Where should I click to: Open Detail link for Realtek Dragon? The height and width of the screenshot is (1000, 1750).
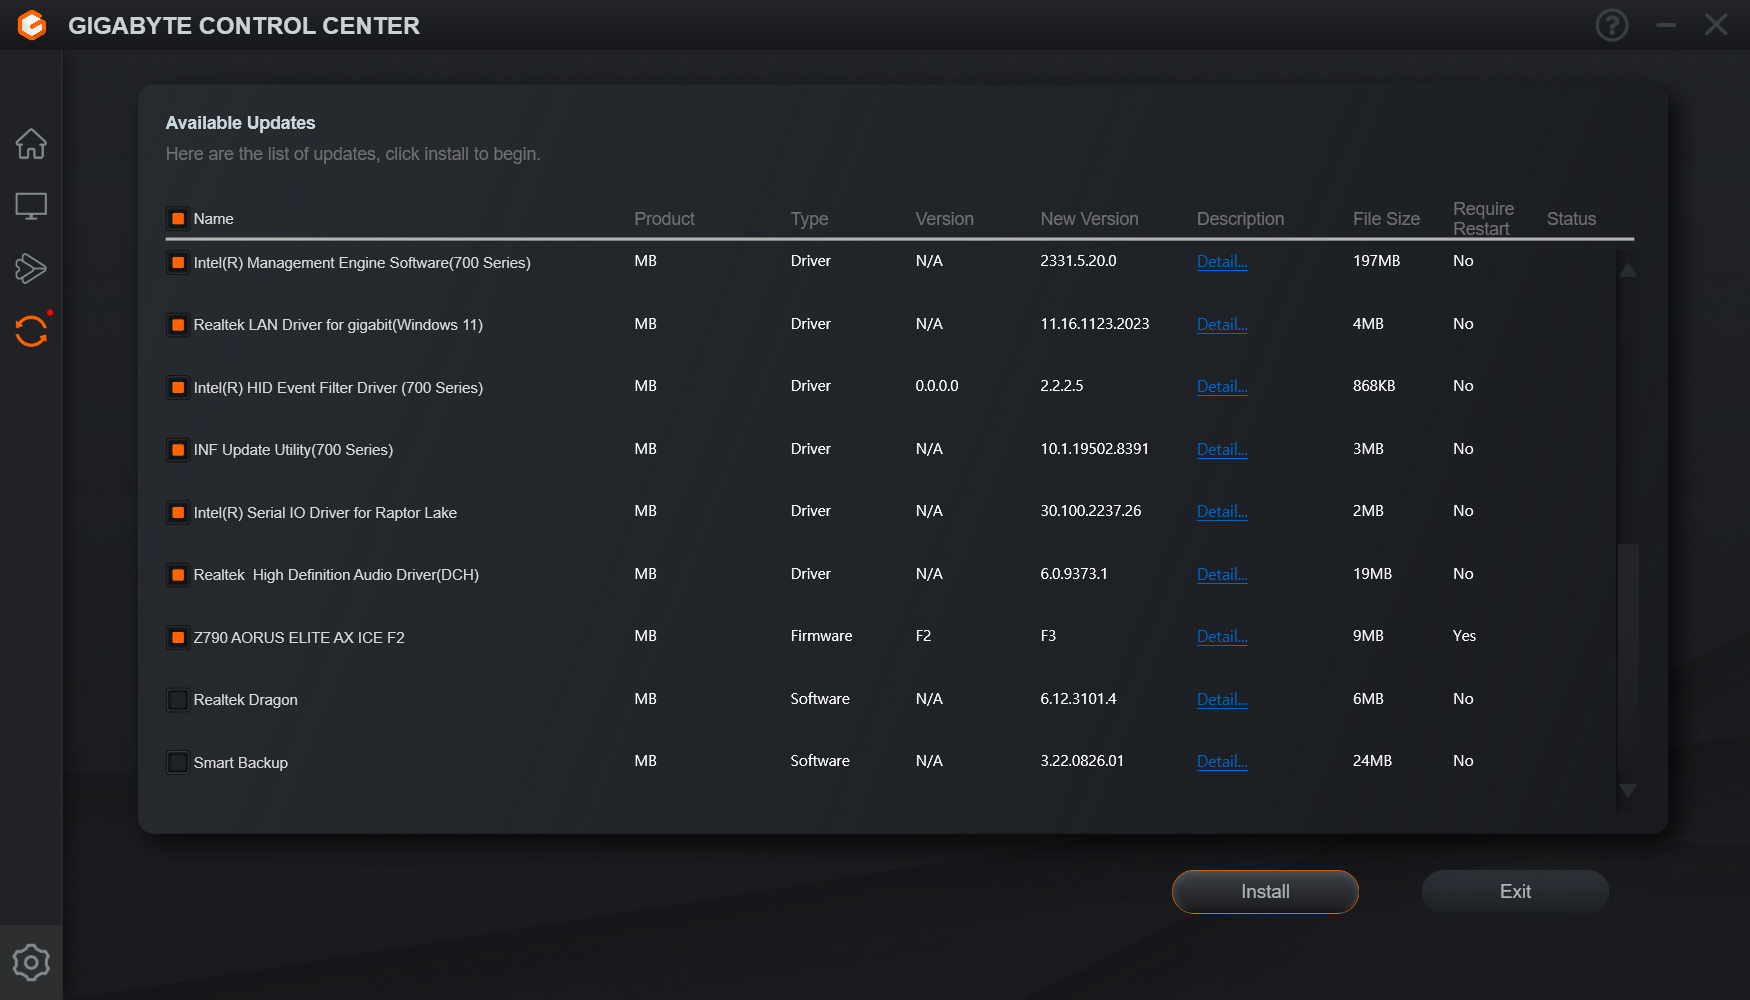pos(1222,700)
